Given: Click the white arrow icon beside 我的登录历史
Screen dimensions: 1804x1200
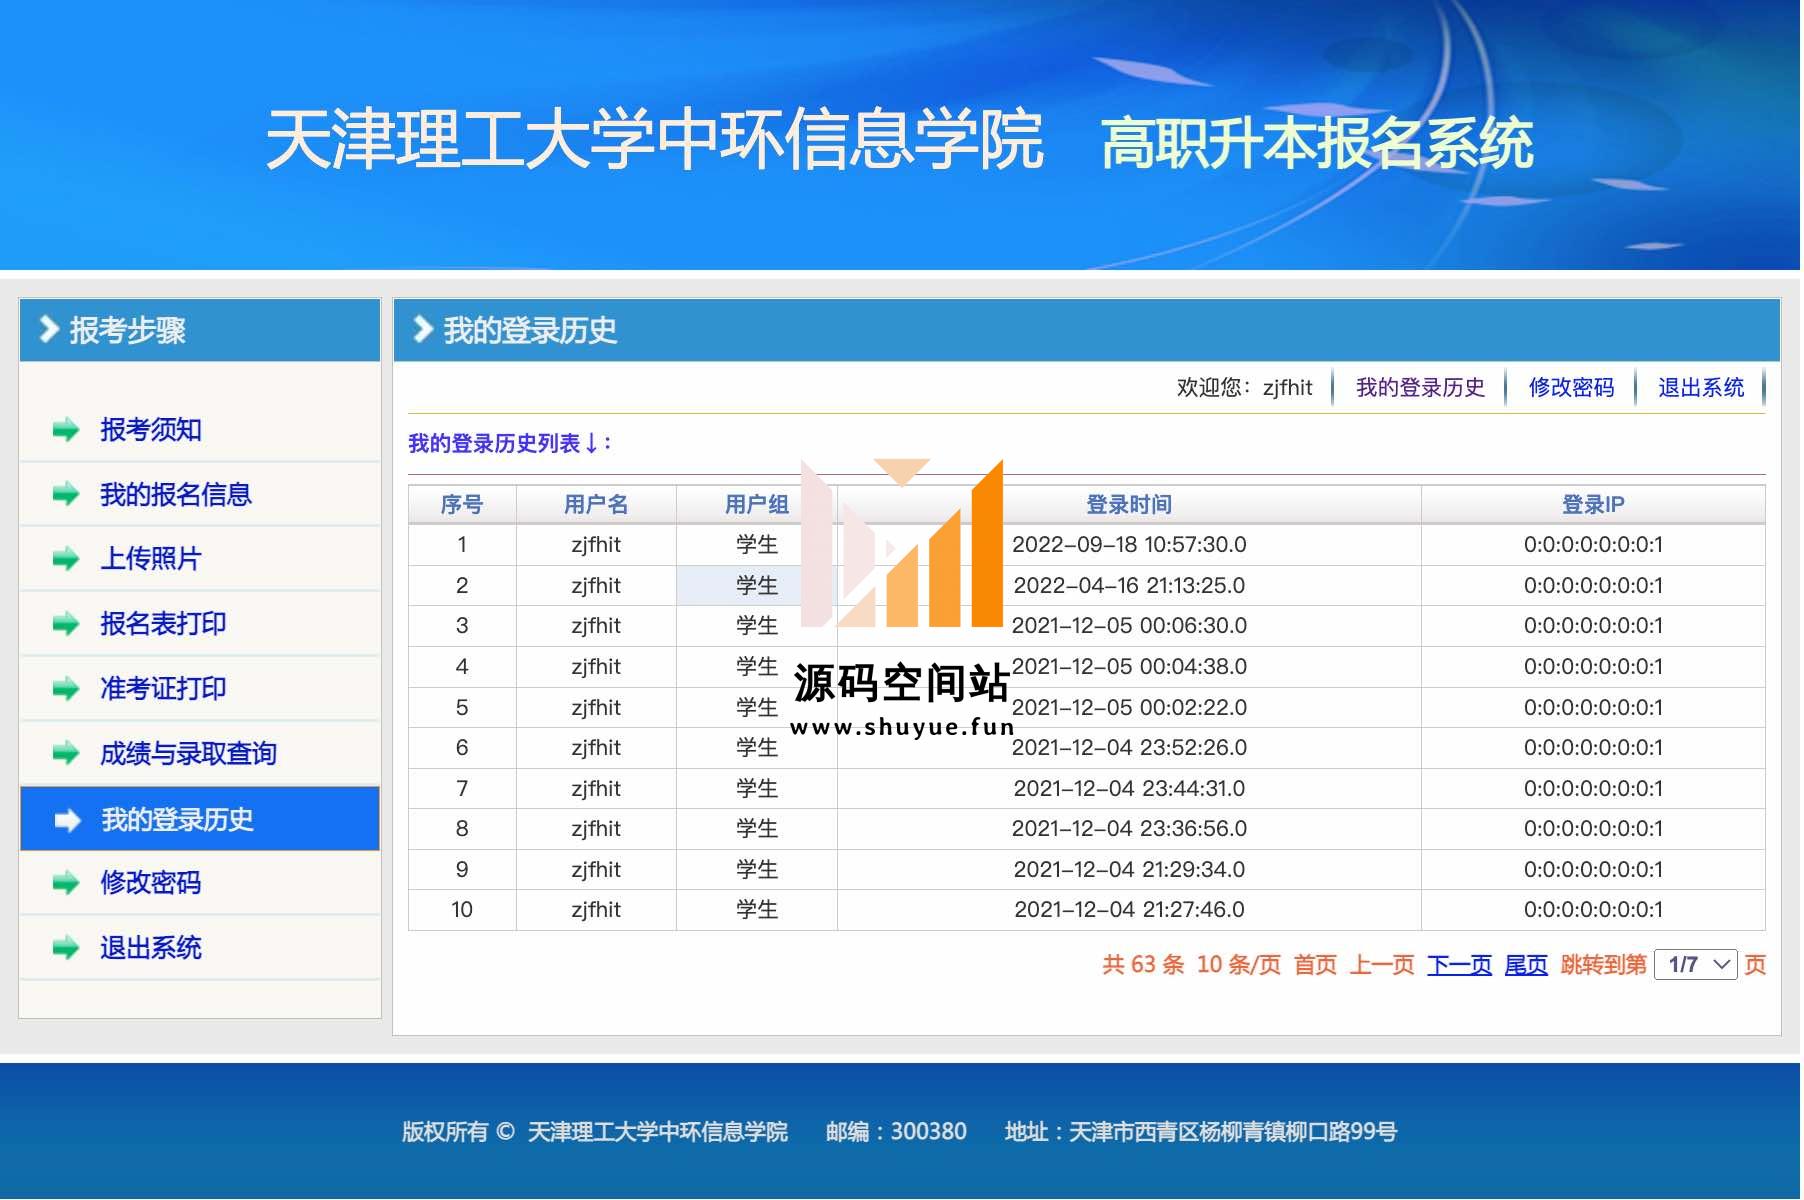Looking at the screenshot, I should 67,821.
